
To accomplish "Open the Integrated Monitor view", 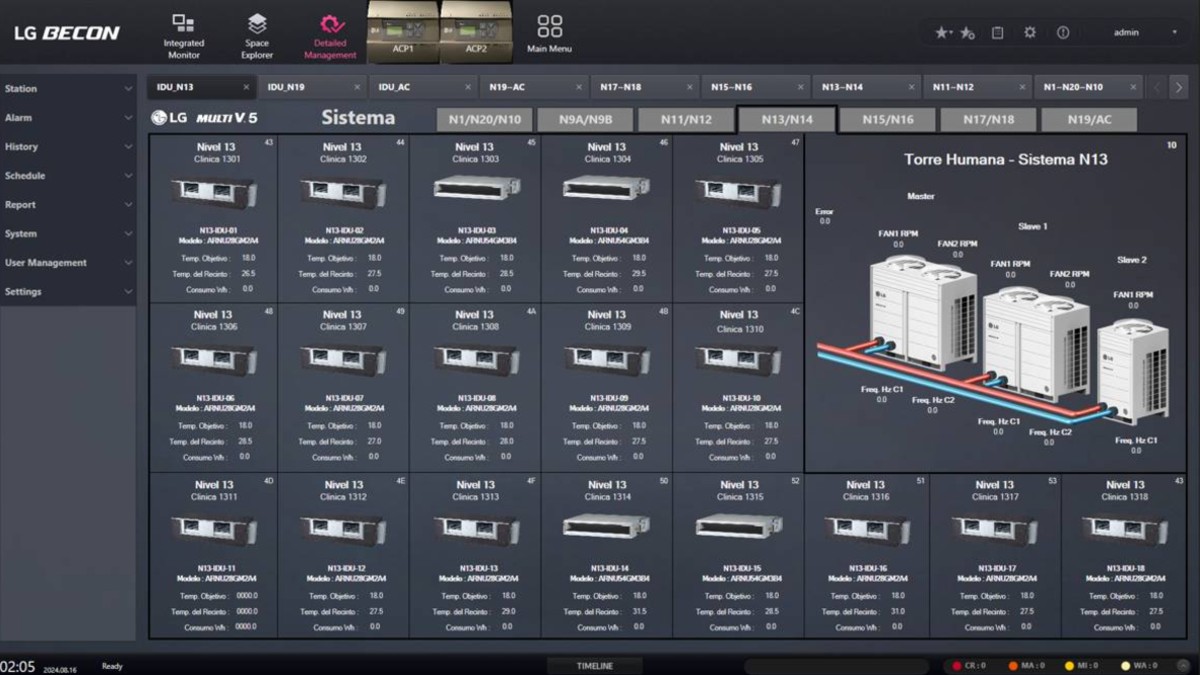I will point(184,35).
